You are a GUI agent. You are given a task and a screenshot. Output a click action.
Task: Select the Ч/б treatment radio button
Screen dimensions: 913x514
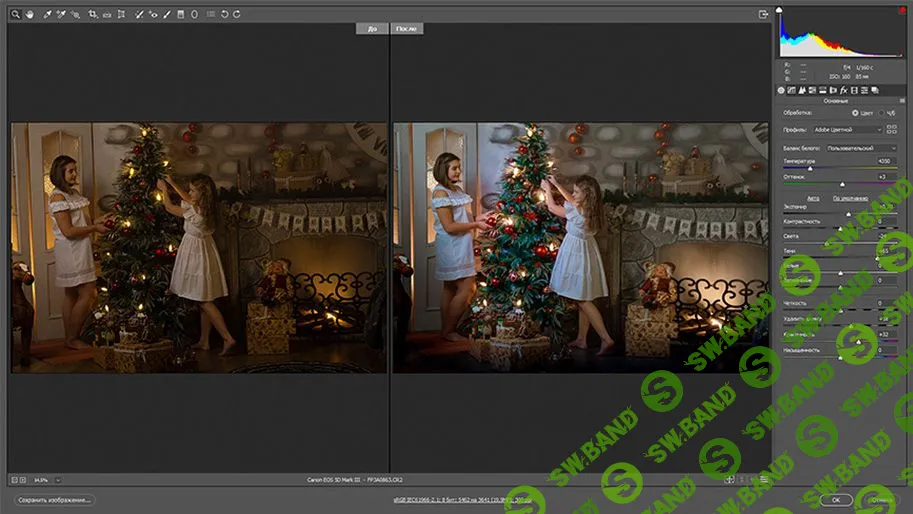click(x=882, y=113)
